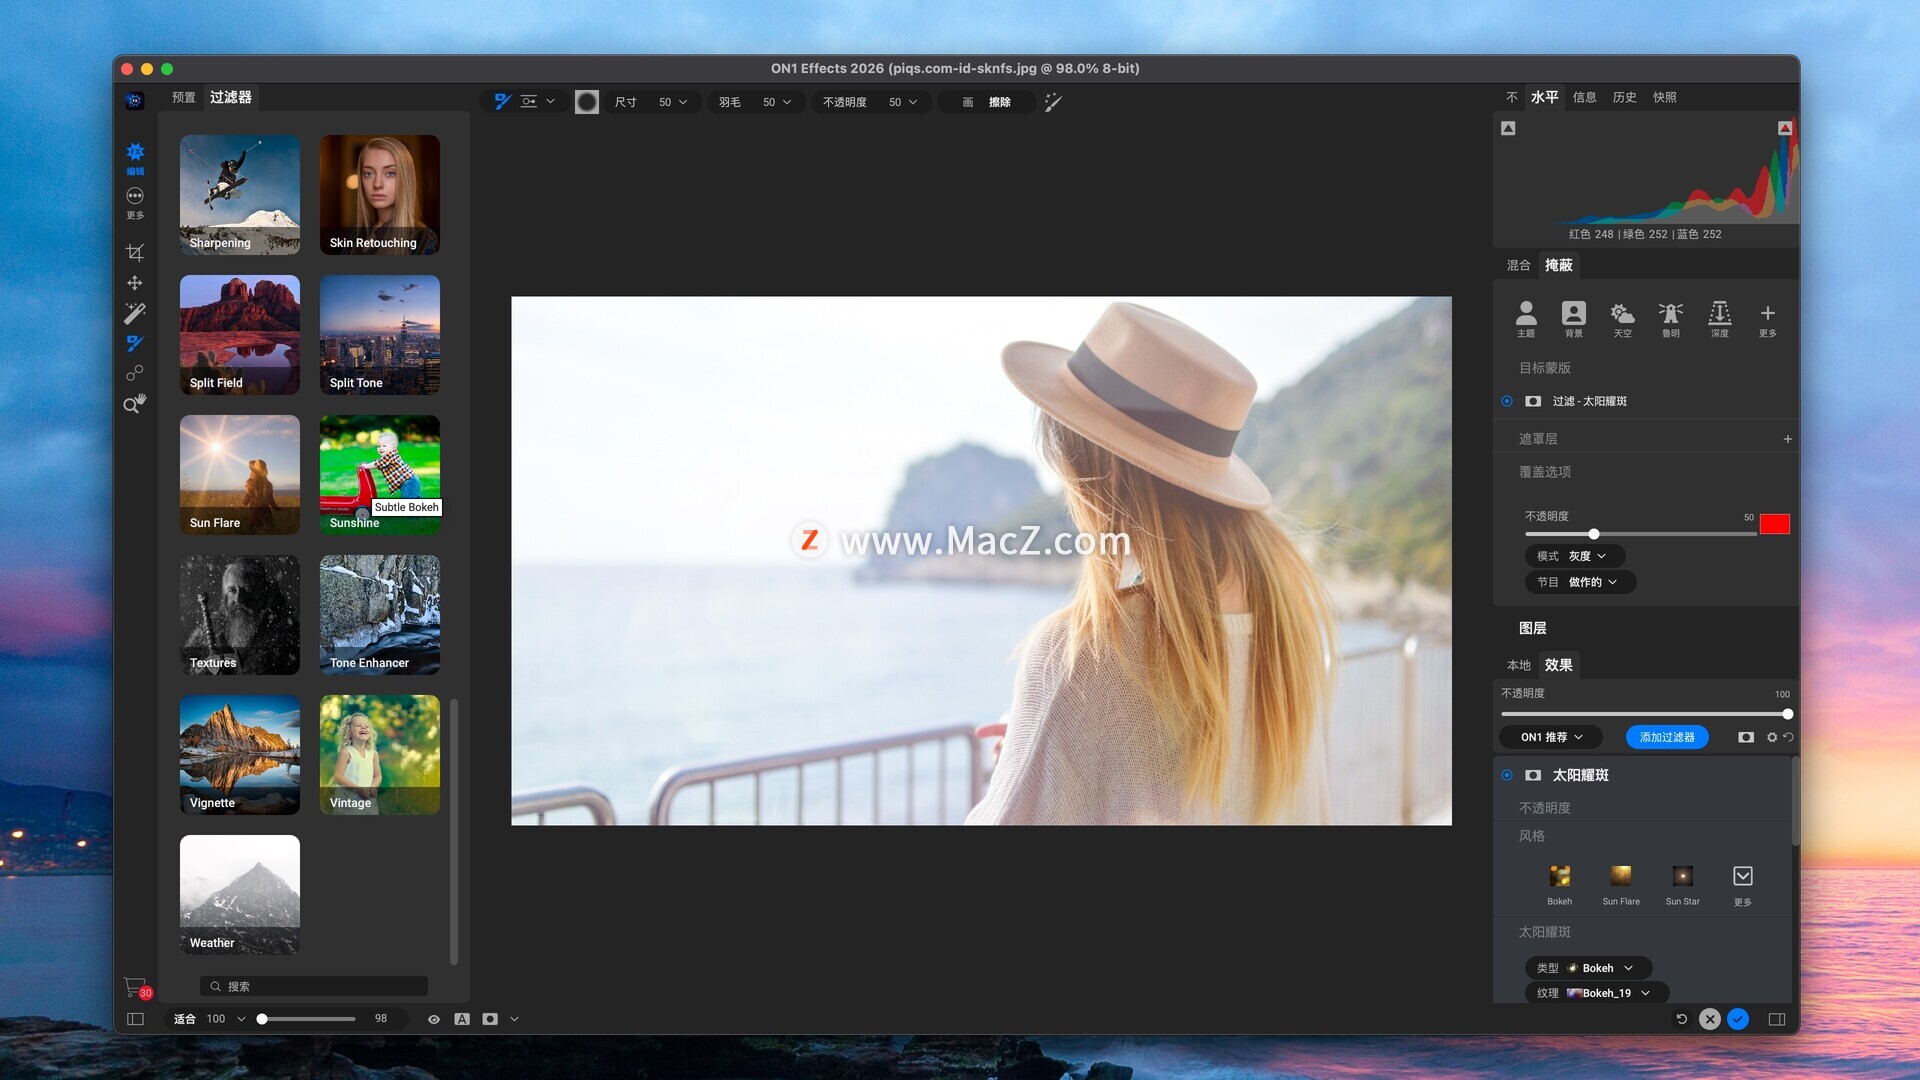Toggle the preview eye icon
This screenshot has height=1080, width=1920.
click(x=434, y=1019)
